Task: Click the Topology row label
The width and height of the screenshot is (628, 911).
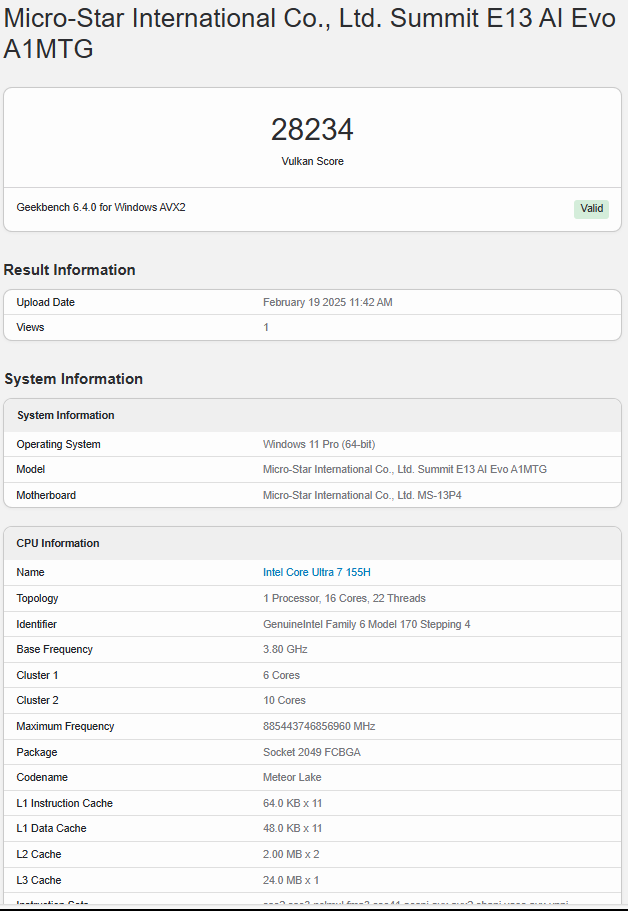Action: coord(37,598)
